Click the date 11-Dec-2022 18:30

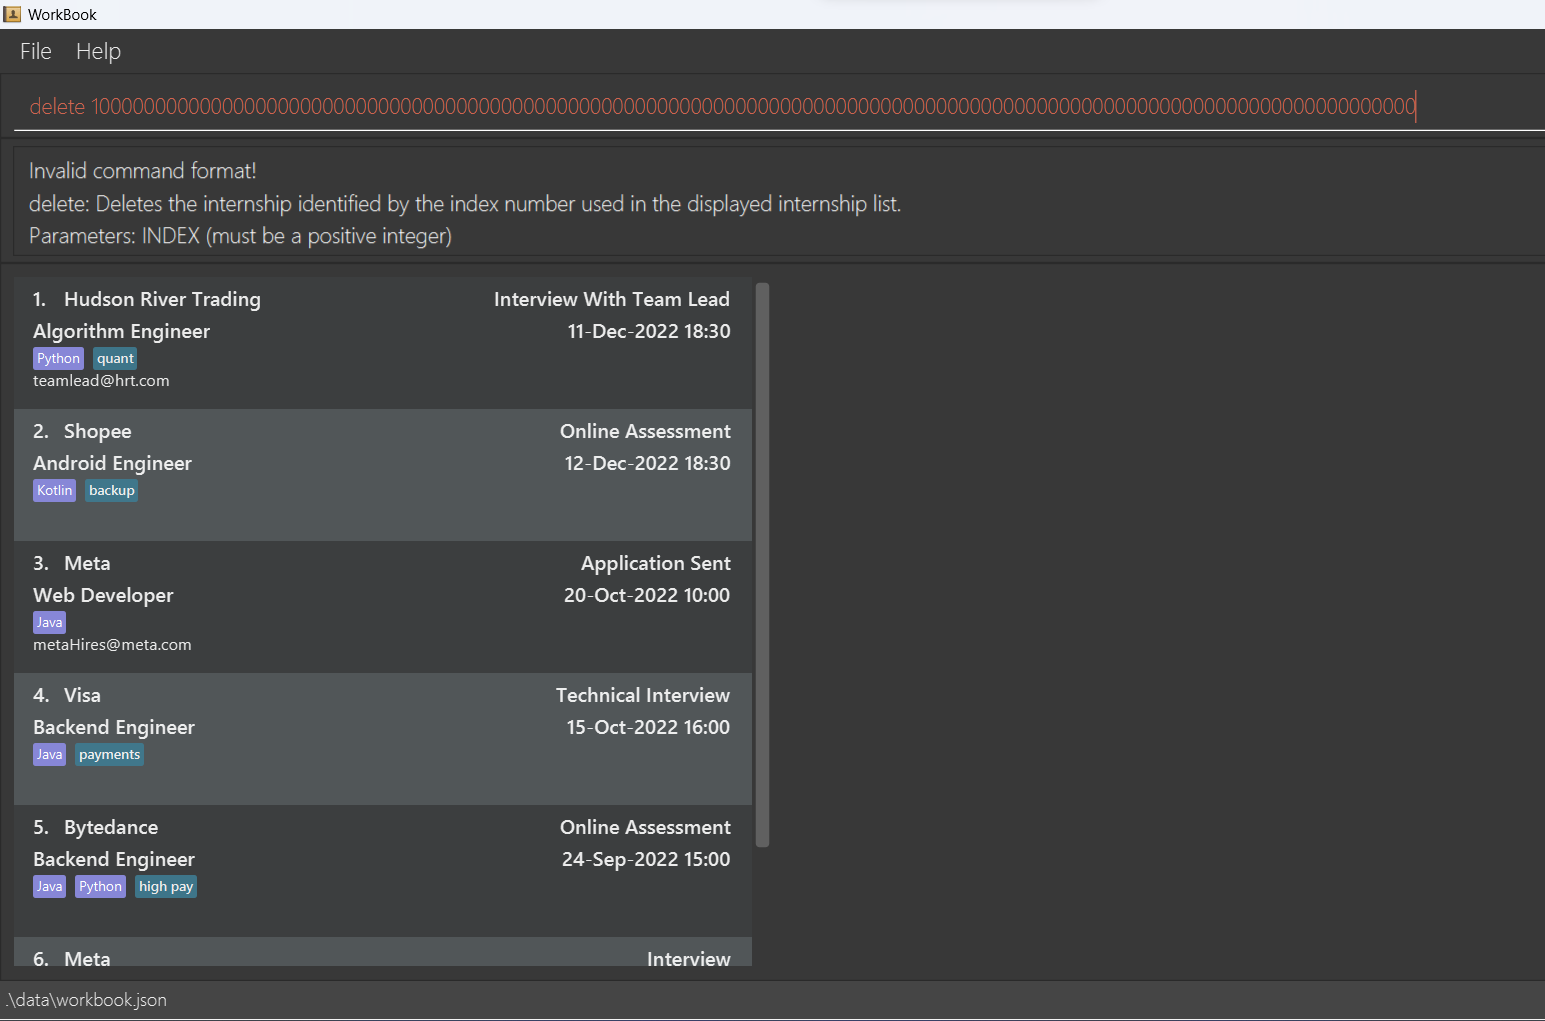tap(649, 331)
